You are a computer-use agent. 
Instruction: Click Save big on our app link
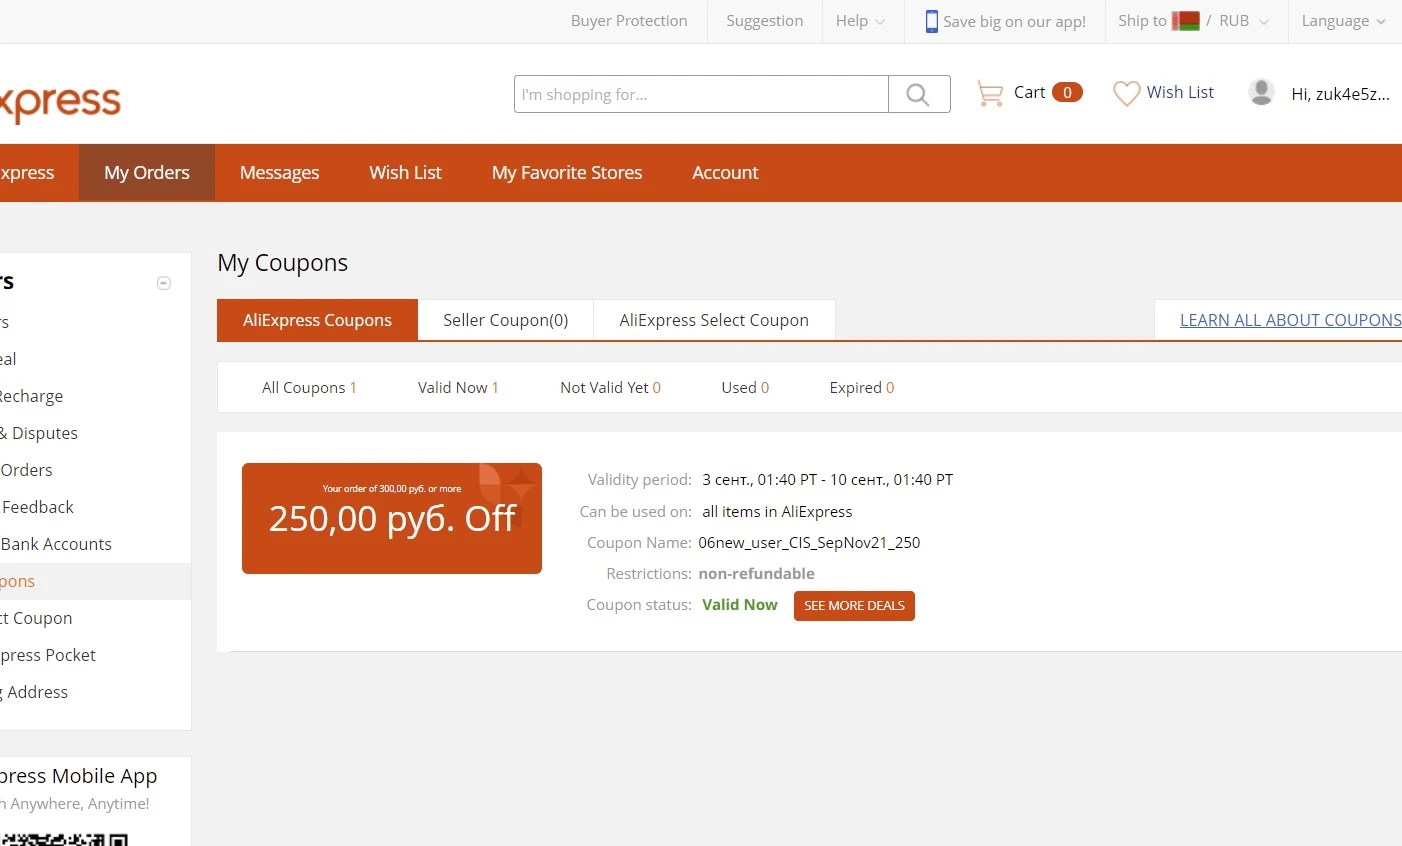coord(1014,22)
